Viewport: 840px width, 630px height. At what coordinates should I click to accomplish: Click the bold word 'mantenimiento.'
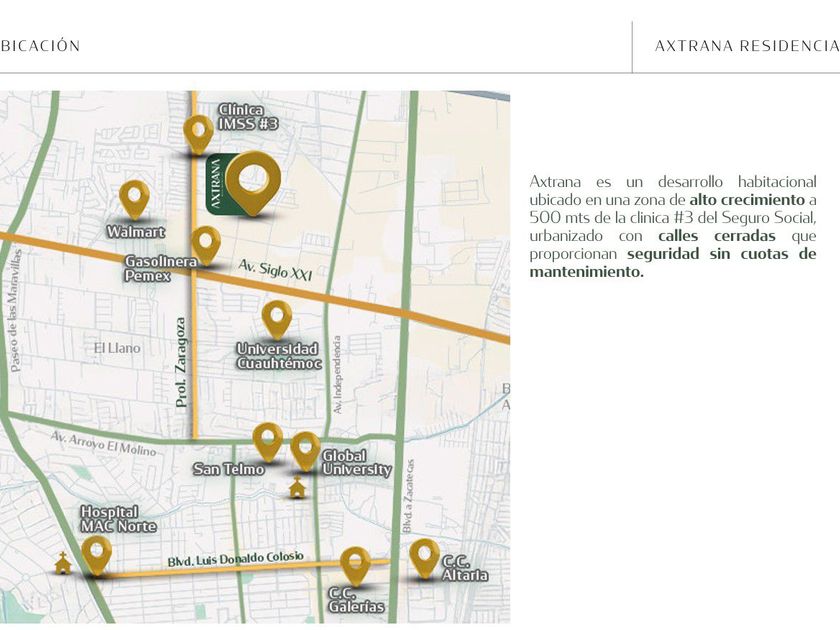click(x=587, y=272)
